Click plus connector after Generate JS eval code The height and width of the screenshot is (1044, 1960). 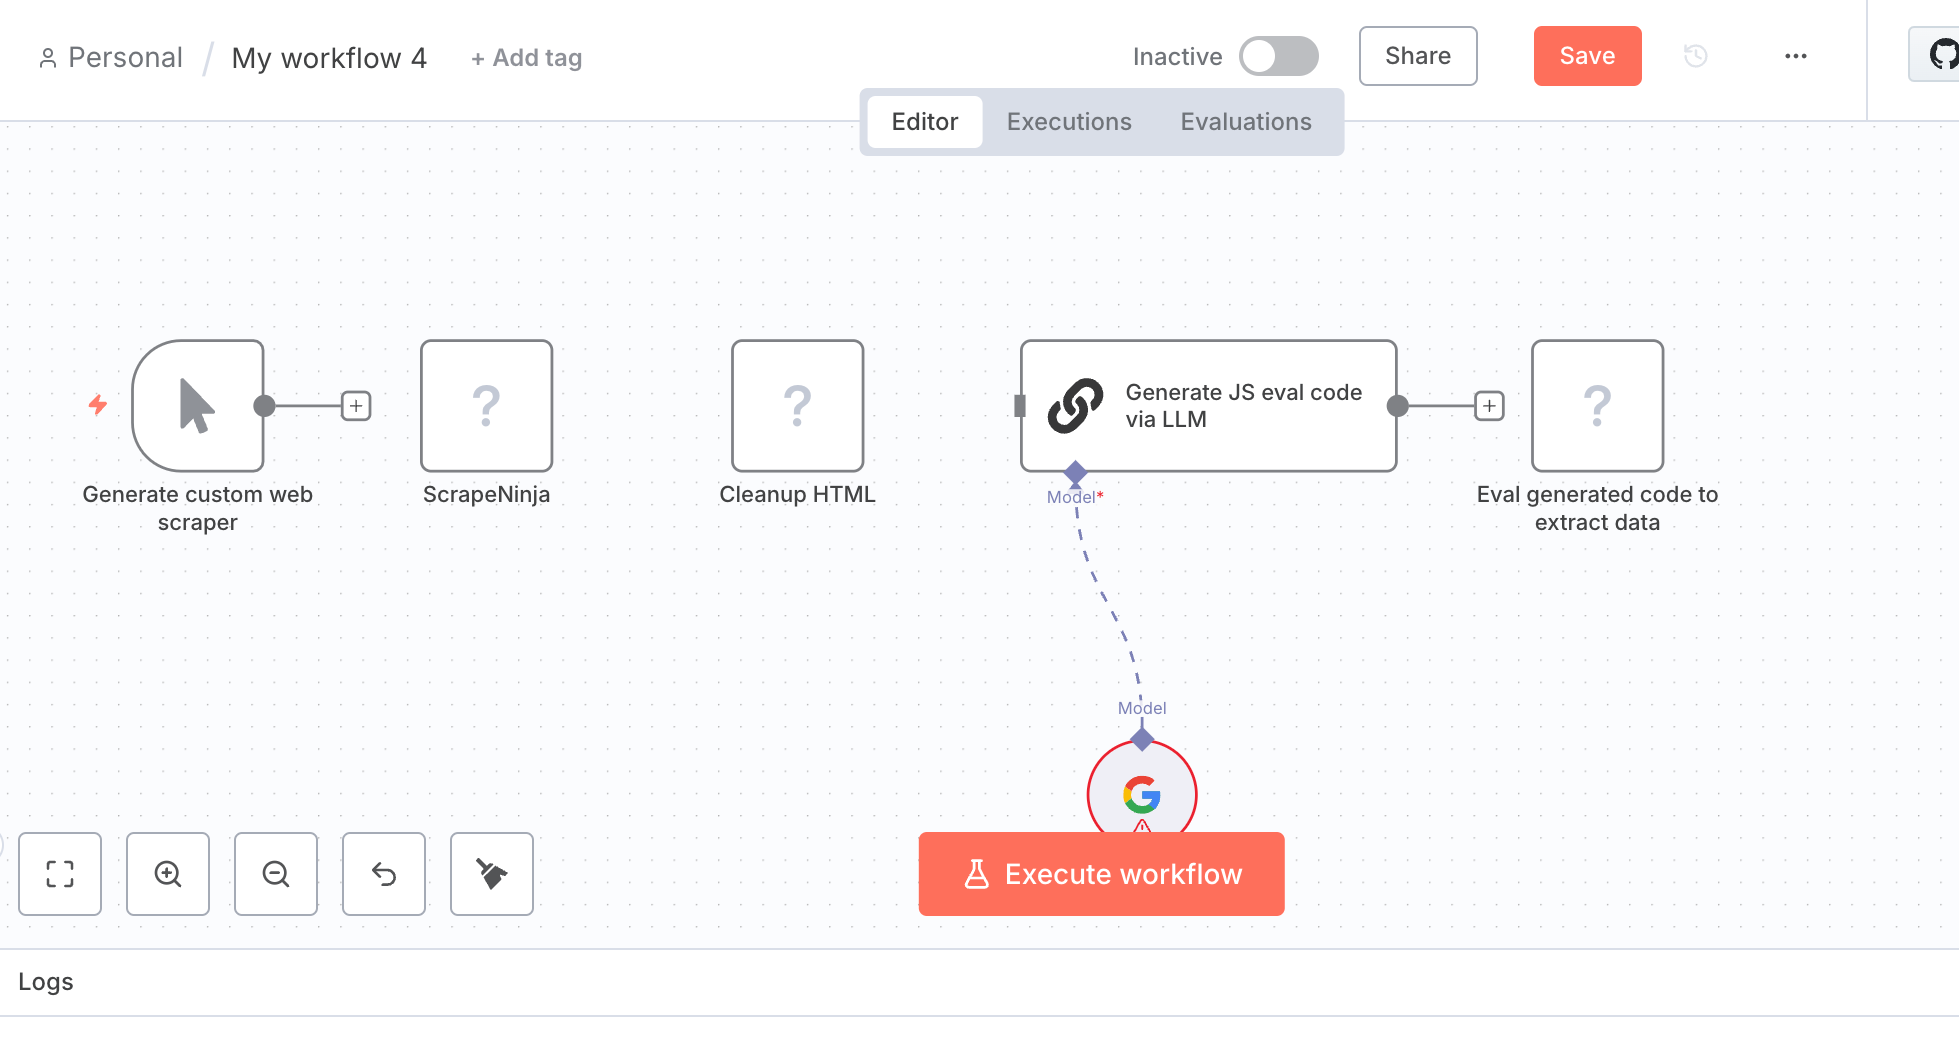[1490, 406]
